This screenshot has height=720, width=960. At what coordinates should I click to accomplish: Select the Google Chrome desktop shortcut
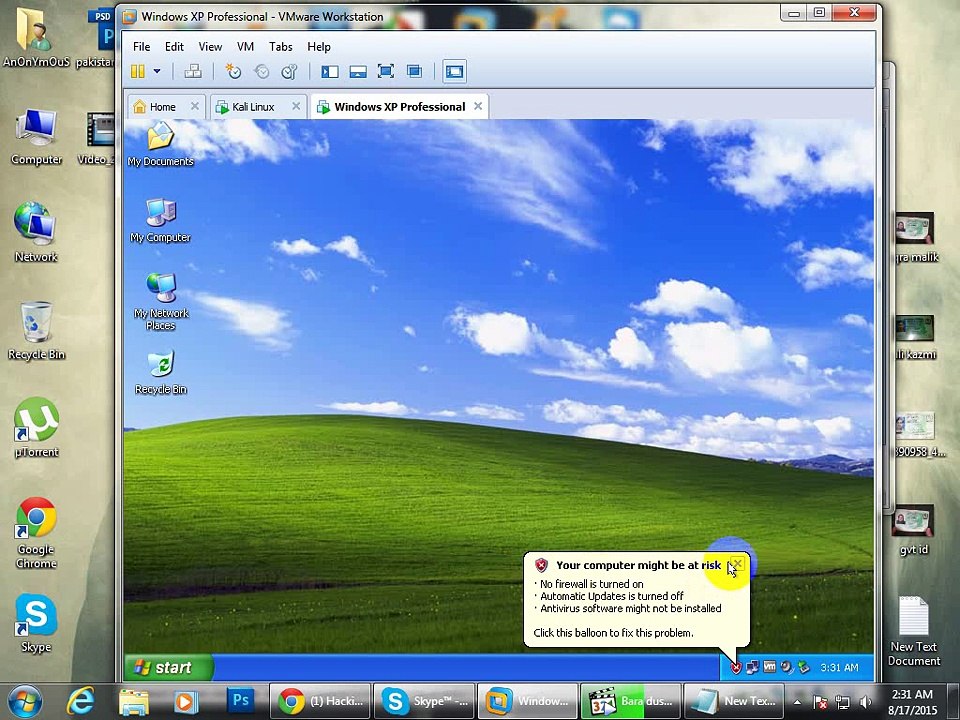(x=36, y=533)
